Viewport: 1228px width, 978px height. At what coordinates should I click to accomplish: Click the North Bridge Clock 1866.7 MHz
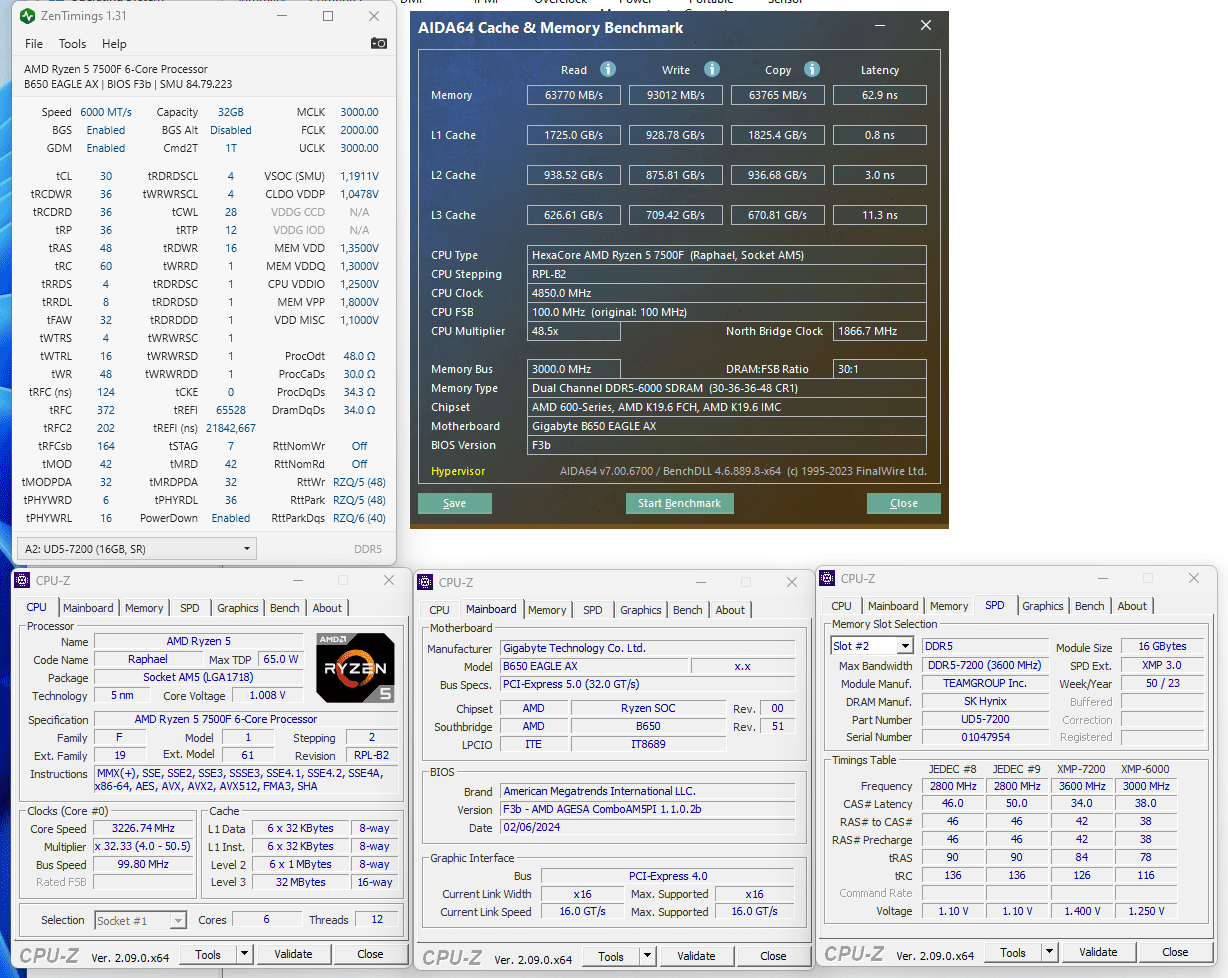[880, 331]
